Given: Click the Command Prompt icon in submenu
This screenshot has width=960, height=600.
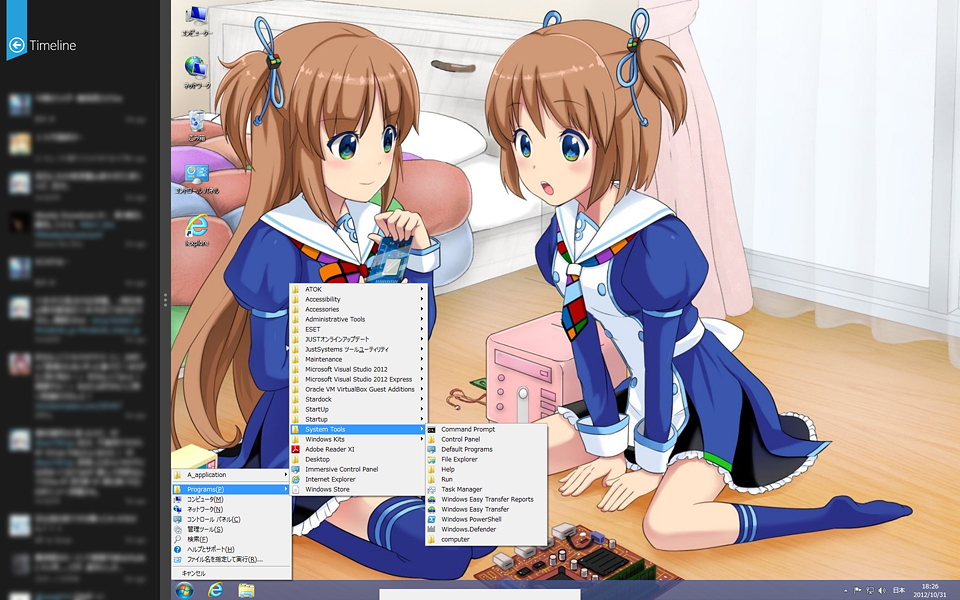Looking at the screenshot, I should pos(432,429).
